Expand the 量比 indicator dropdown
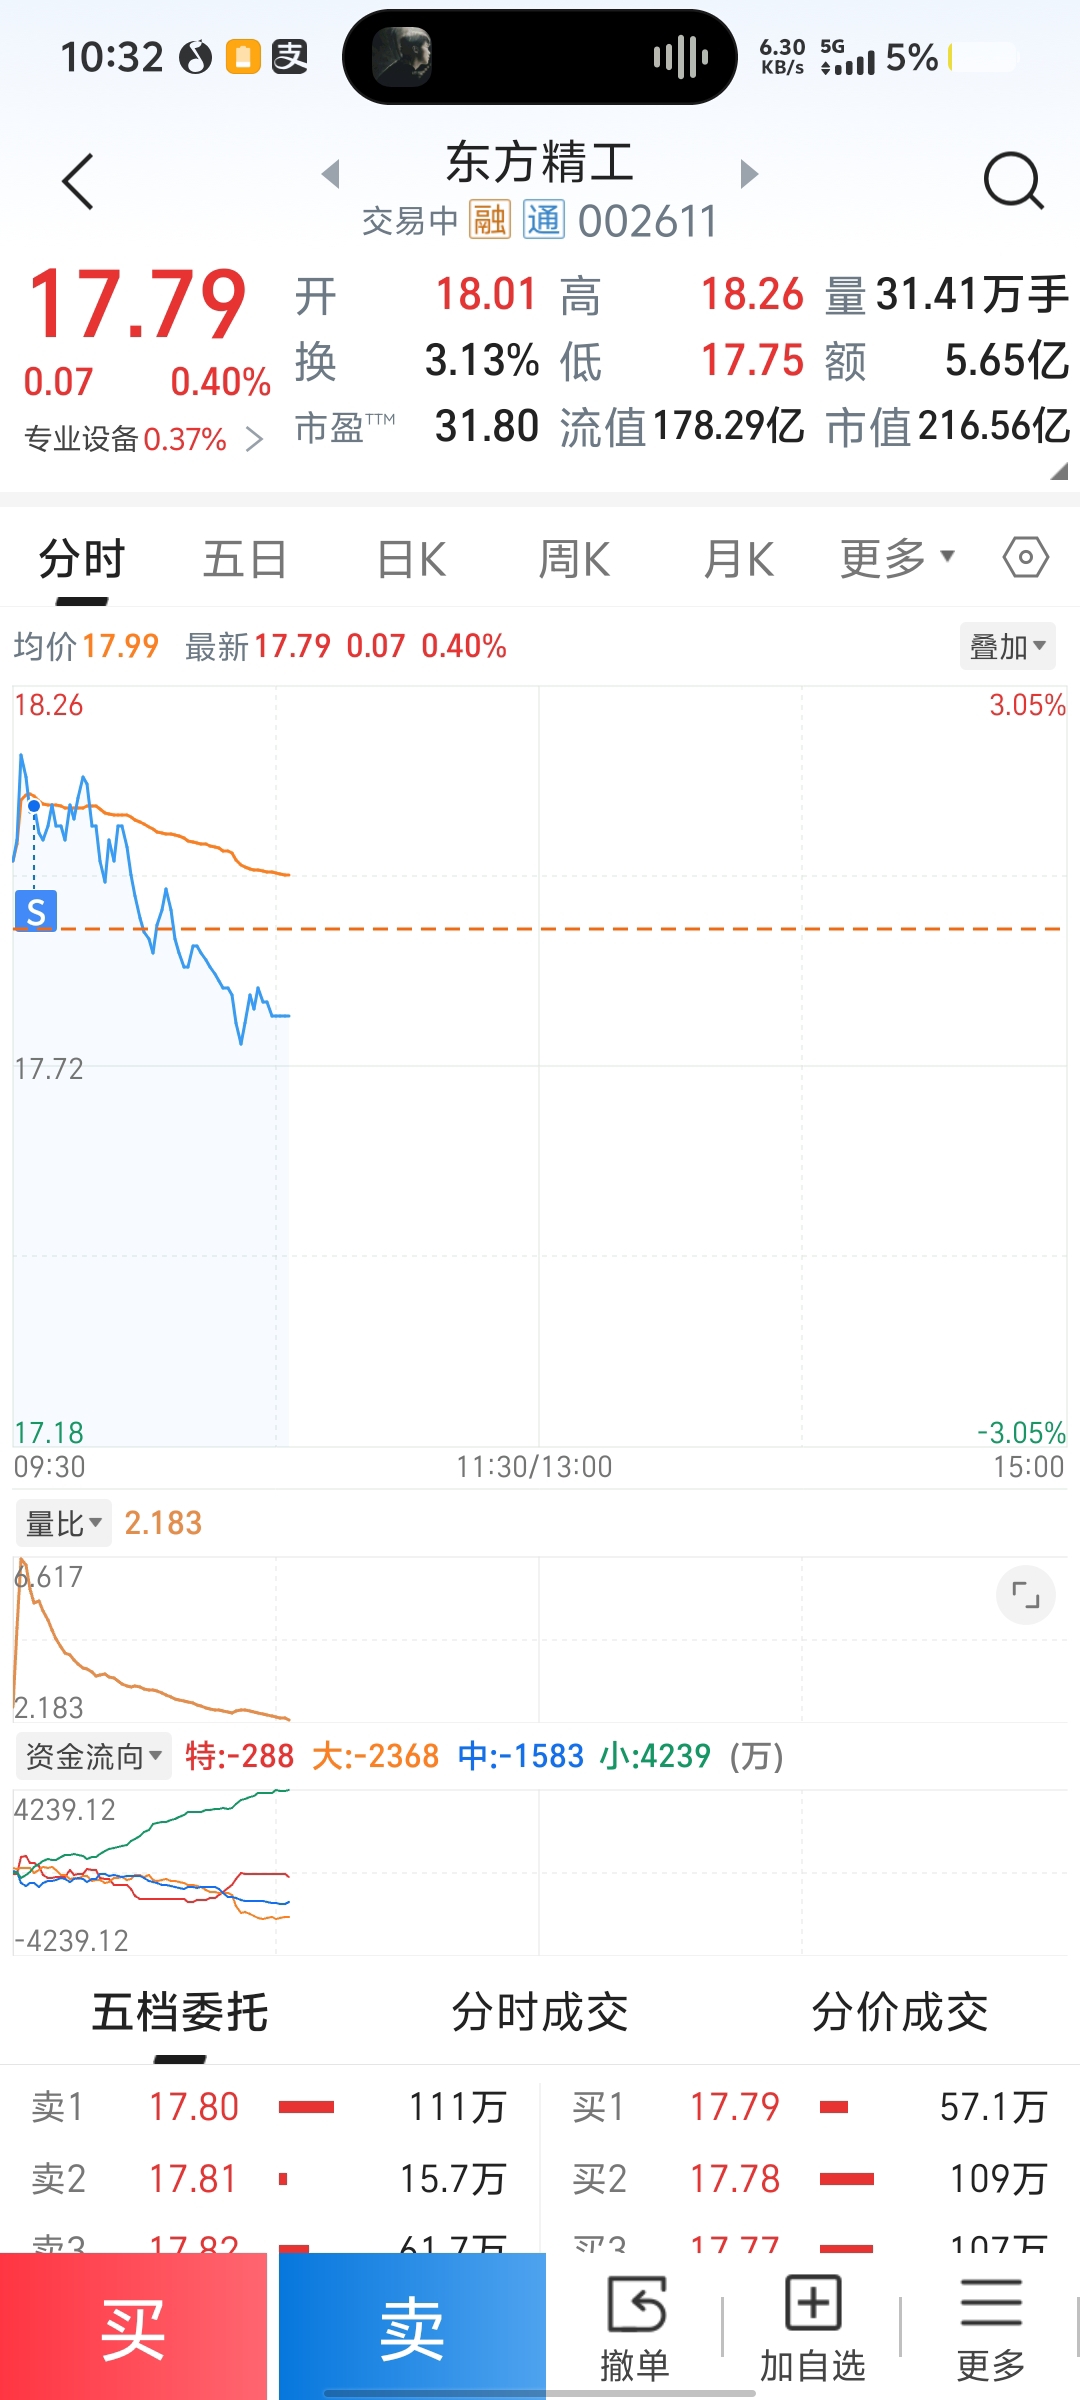The image size is (1080, 2400). [x=64, y=1524]
